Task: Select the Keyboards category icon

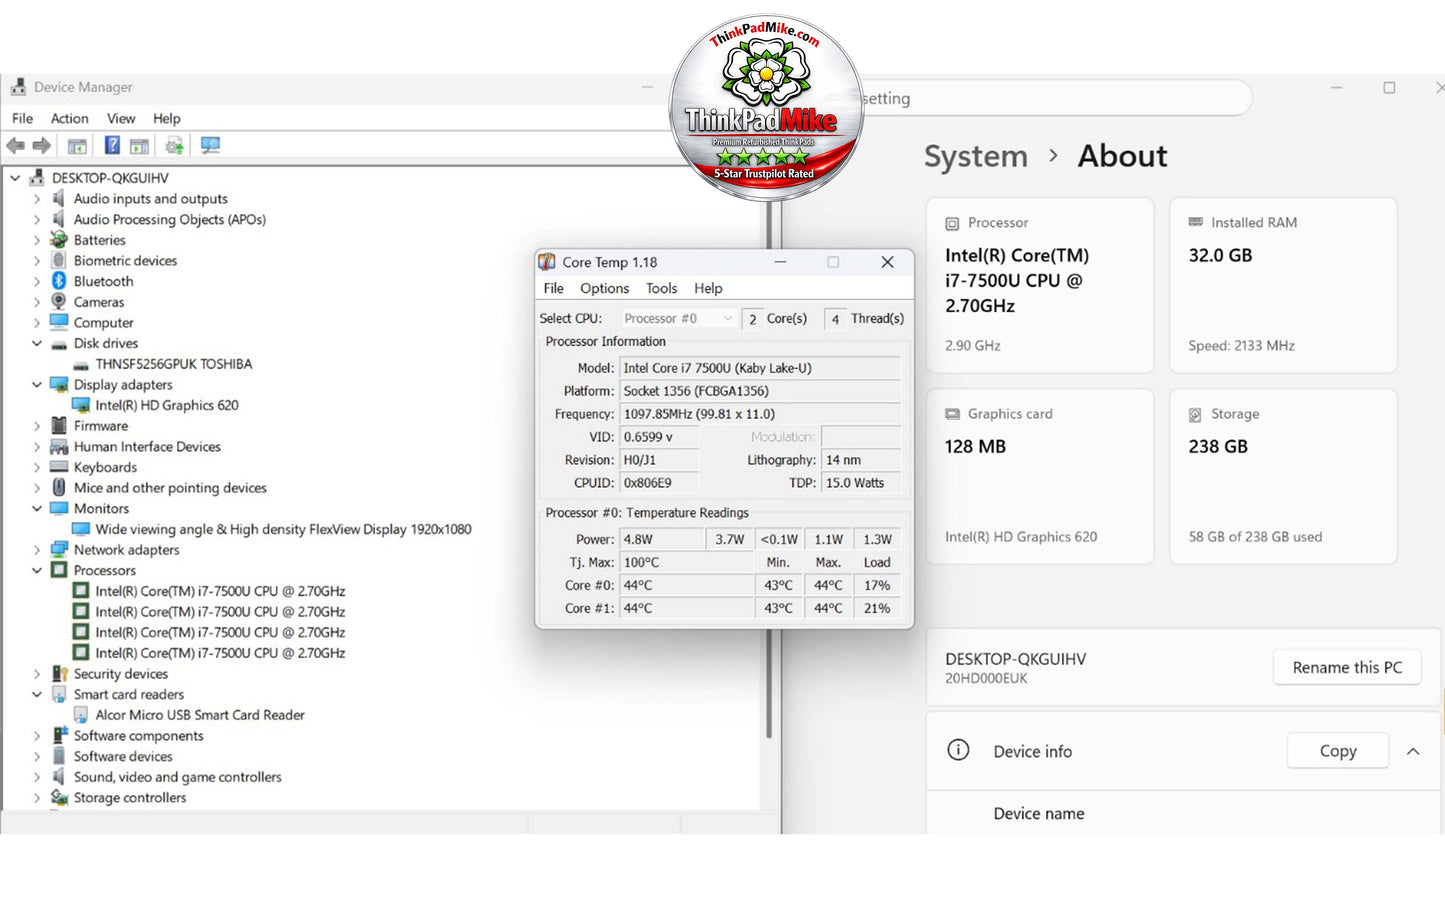Action: [59, 467]
